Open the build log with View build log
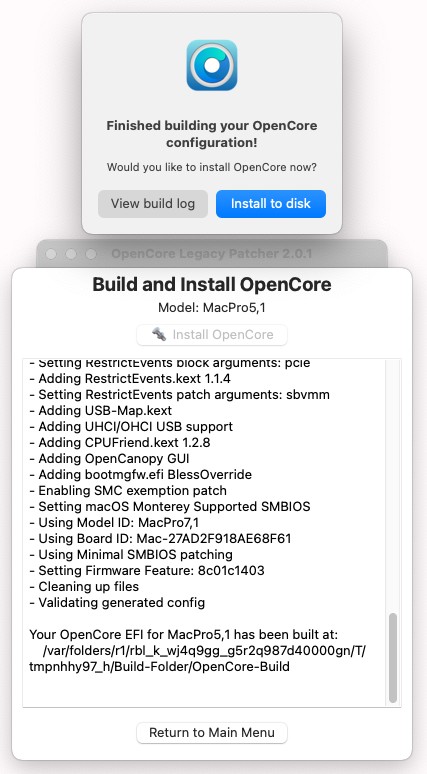427x774 pixels. pyautogui.click(x=153, y=203)
